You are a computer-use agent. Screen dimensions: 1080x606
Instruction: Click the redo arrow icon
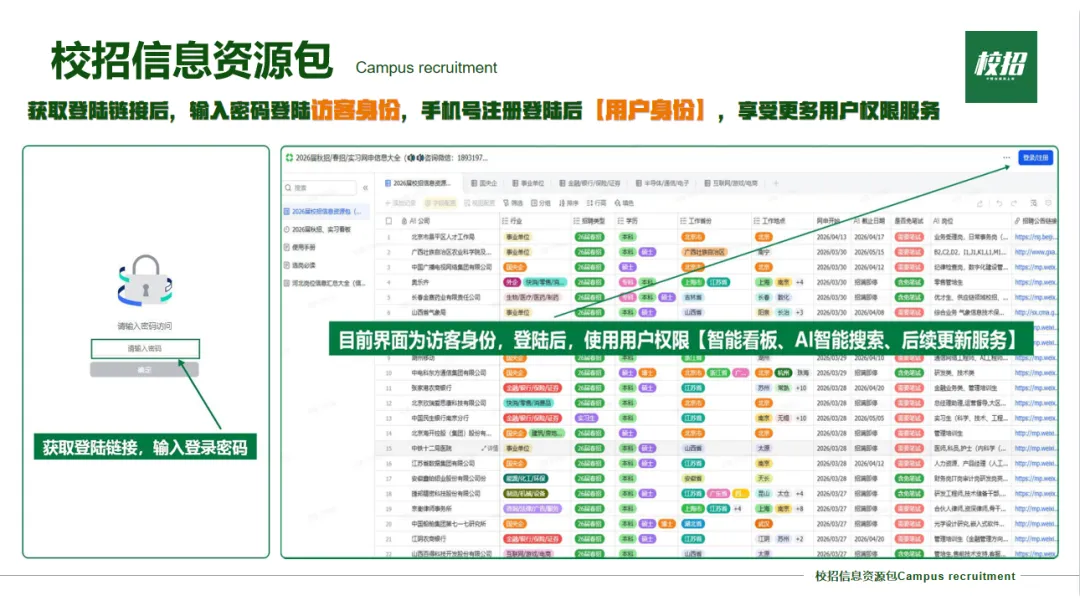[x=1014, y=203]
